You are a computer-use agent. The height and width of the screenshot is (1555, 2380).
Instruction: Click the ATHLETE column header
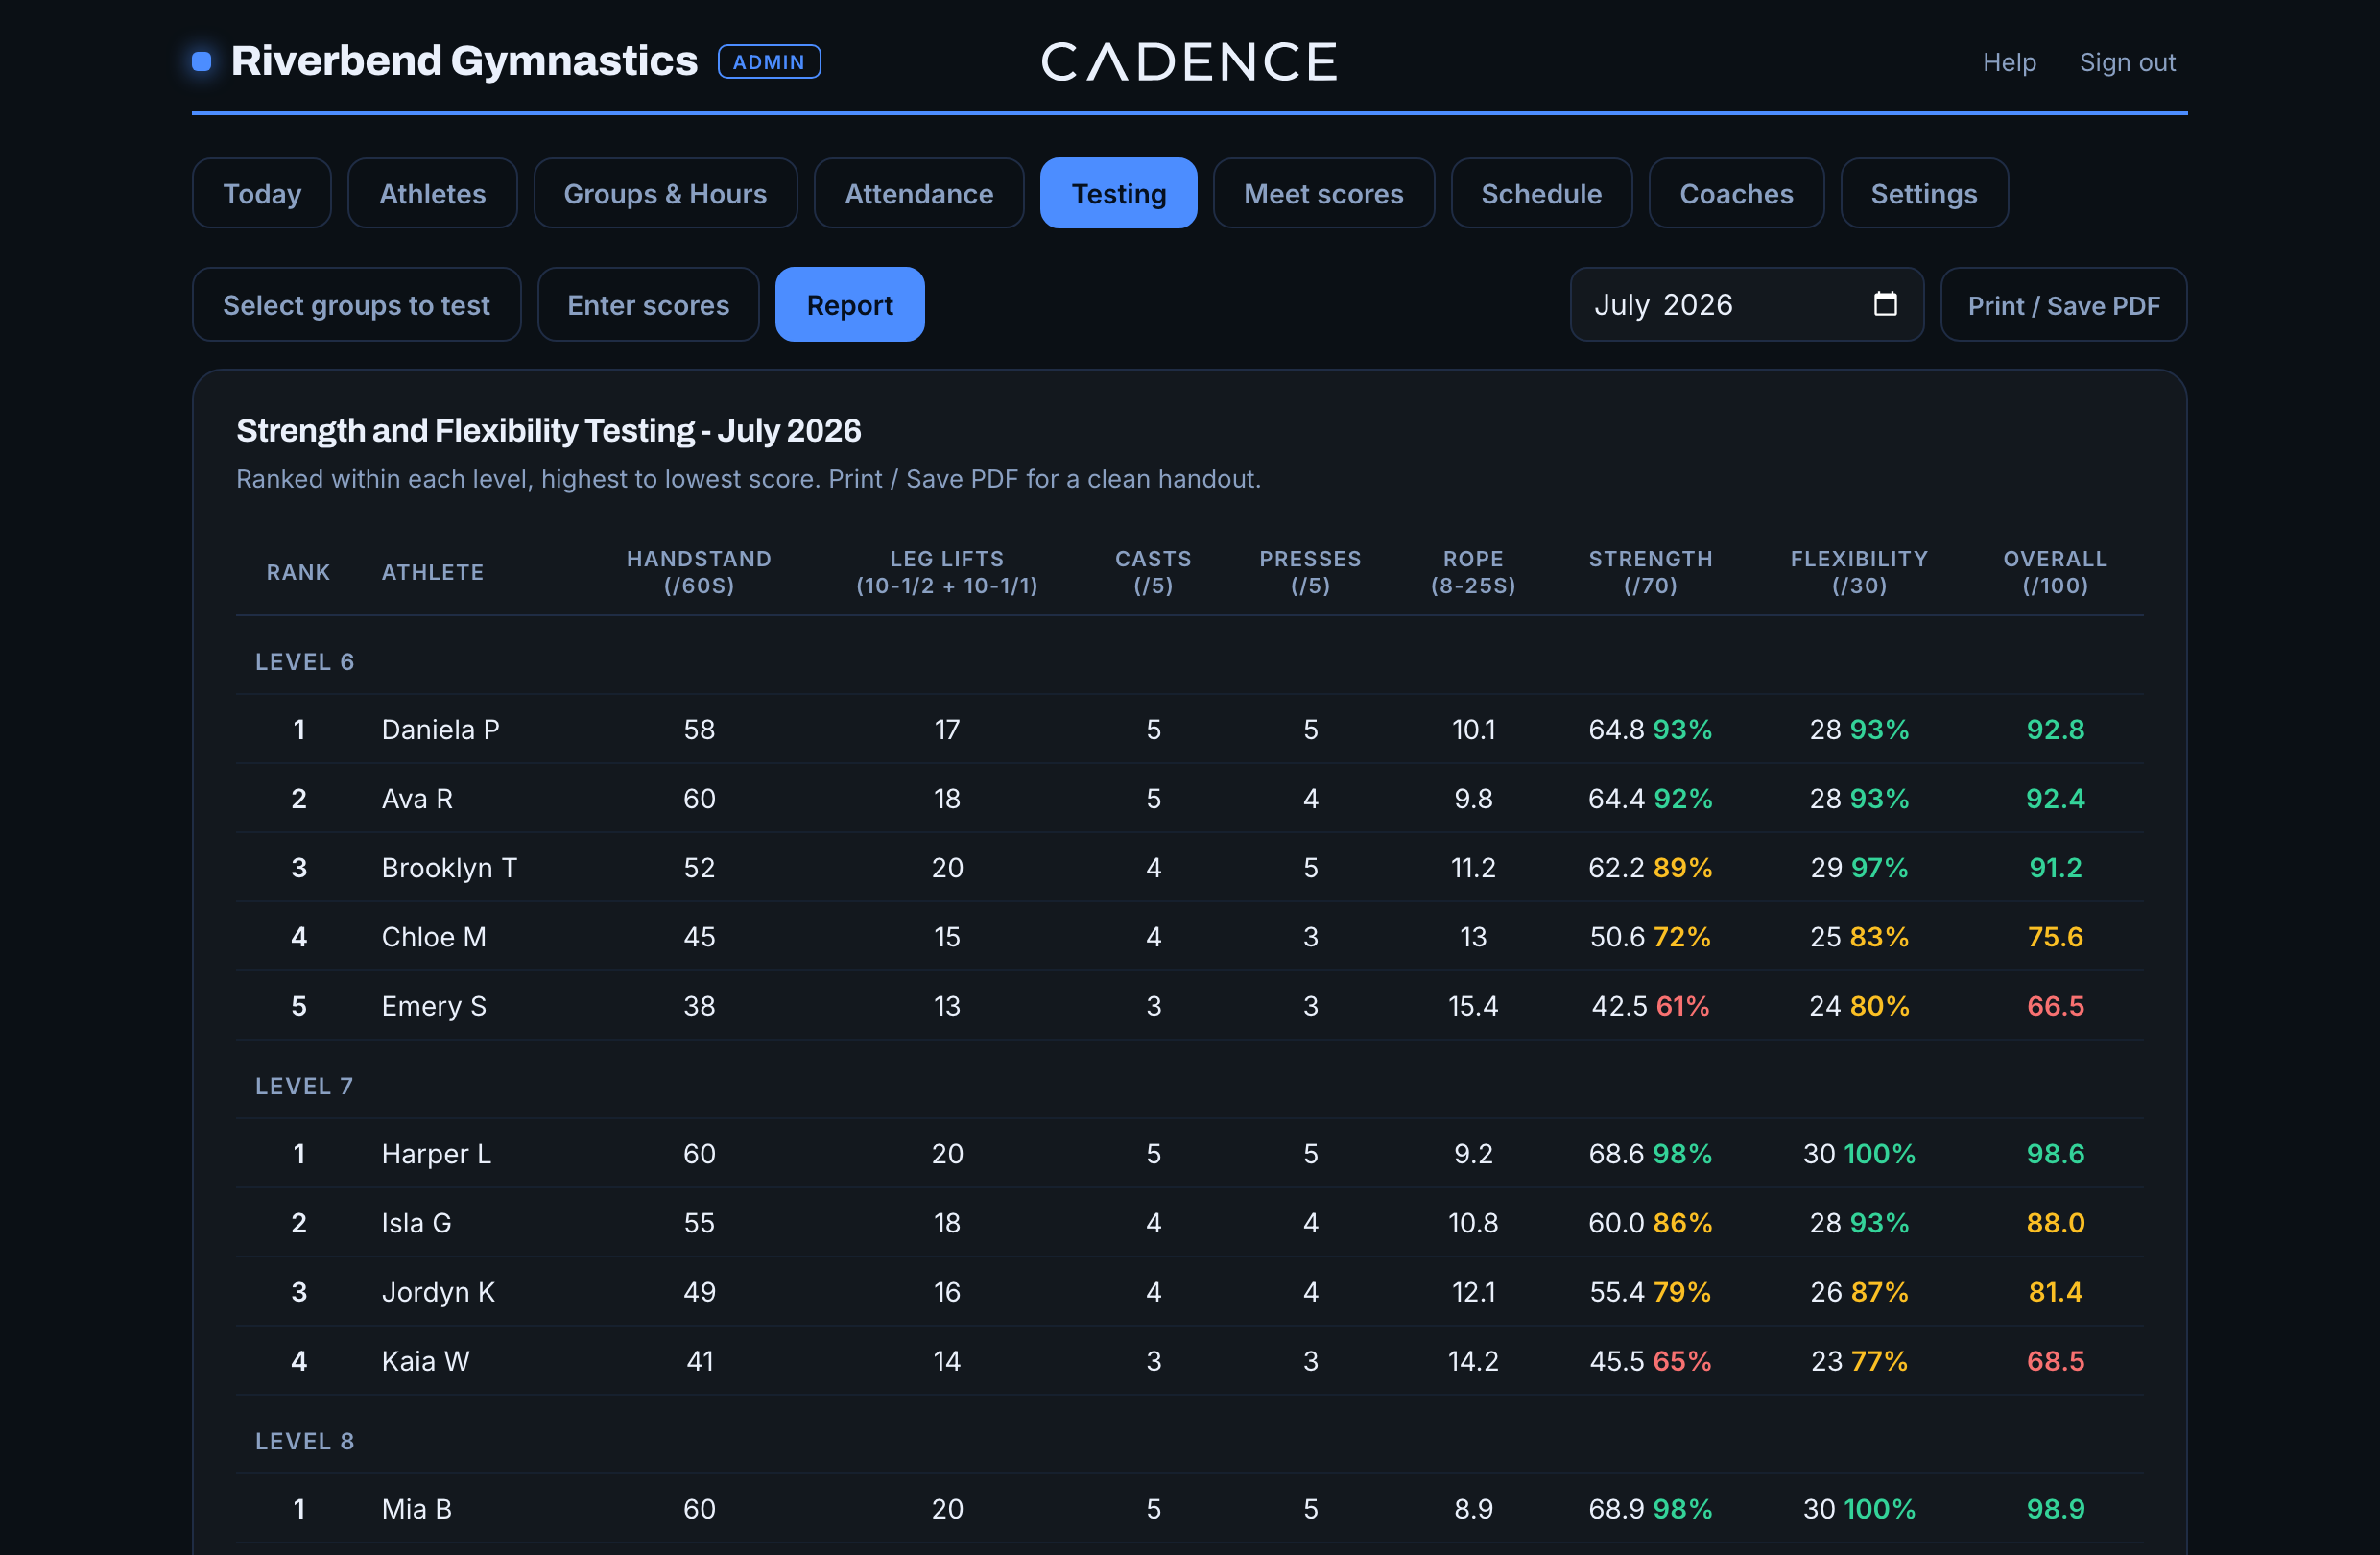pos(432,572)
